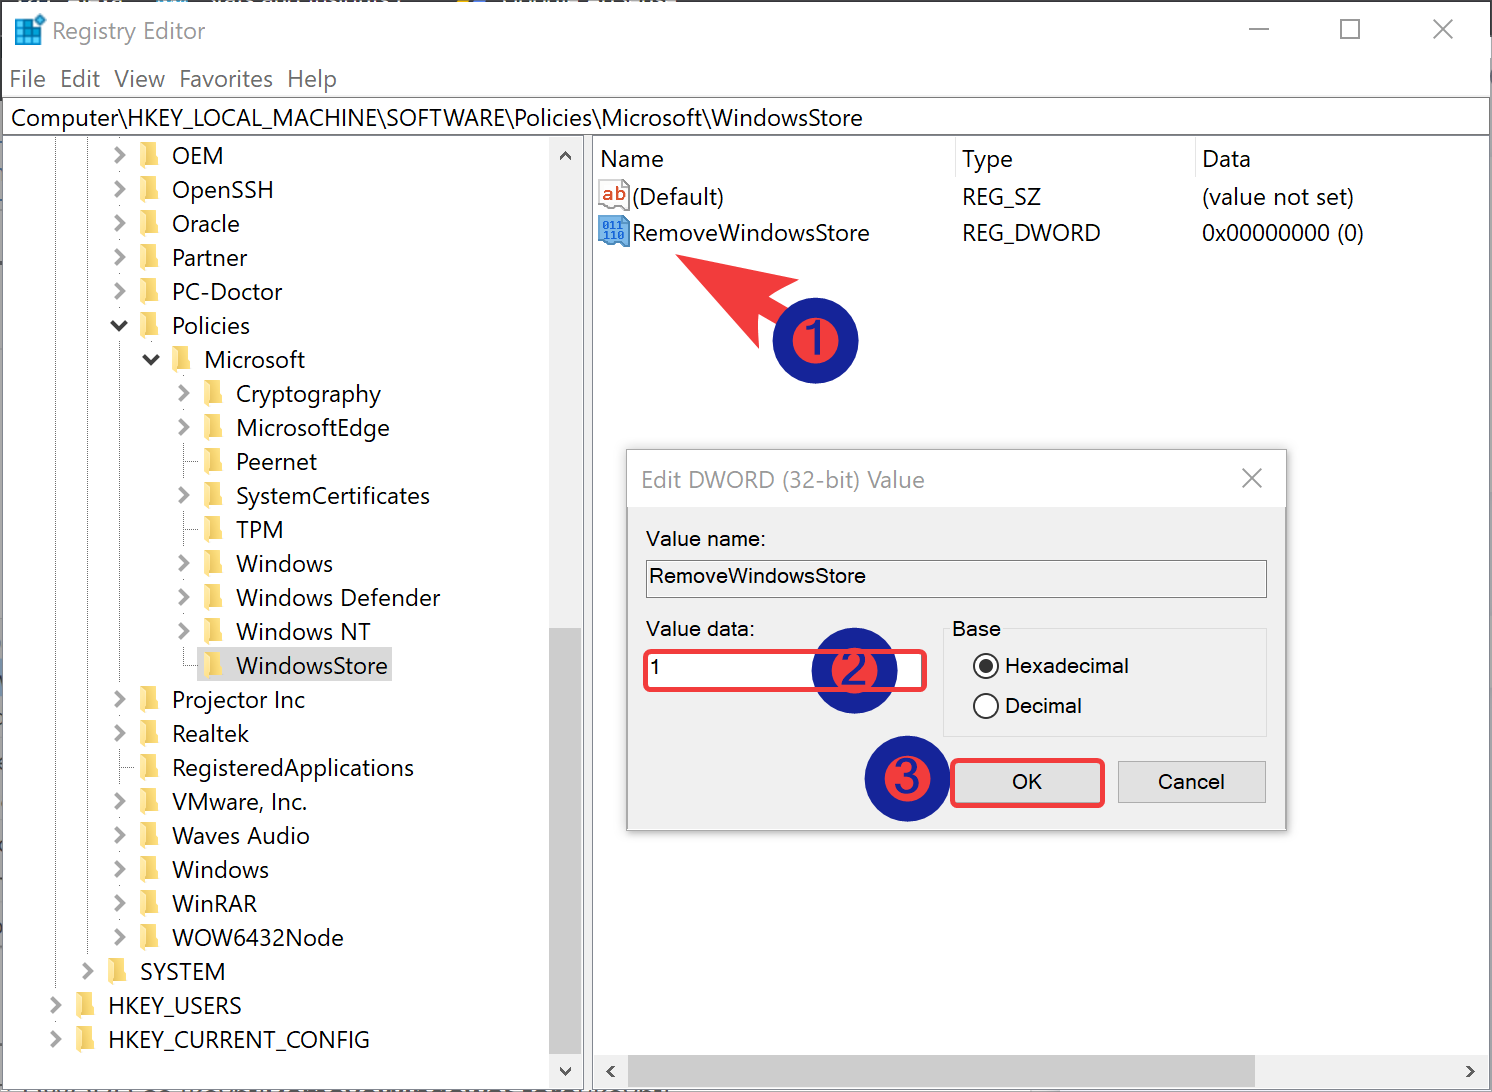Click the (Default) string value icon
This screenshot has width=1492, height=1092.
click(x=613, y=196)
